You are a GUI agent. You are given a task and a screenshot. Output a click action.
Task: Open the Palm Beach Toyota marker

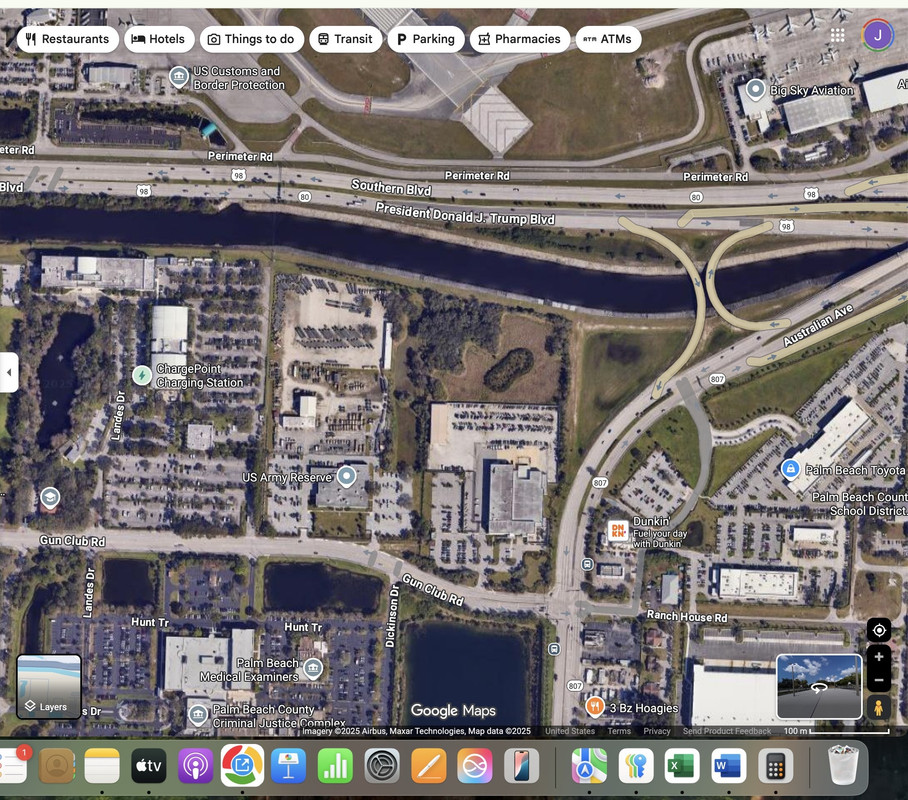[x=790, y=469]
